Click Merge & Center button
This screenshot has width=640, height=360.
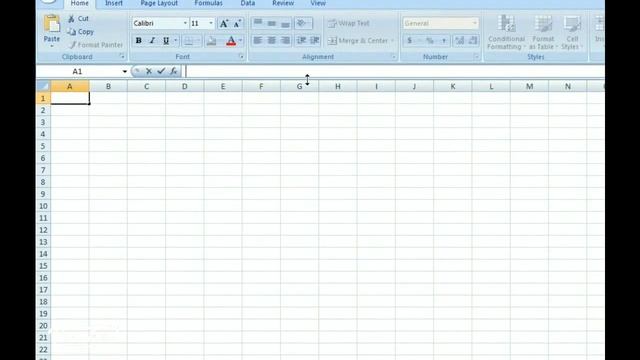tap(358, 41)
